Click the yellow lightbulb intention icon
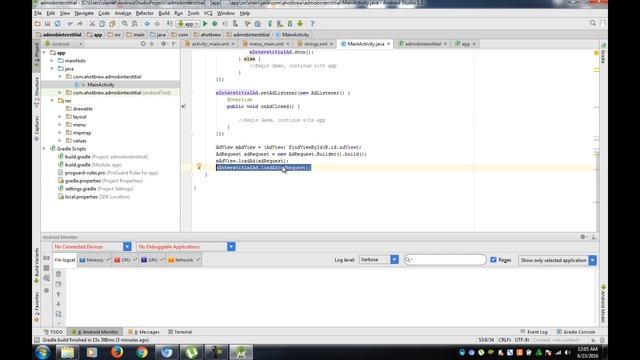The height and width of the screenshot is (360, 640). [x=199, y=166]
